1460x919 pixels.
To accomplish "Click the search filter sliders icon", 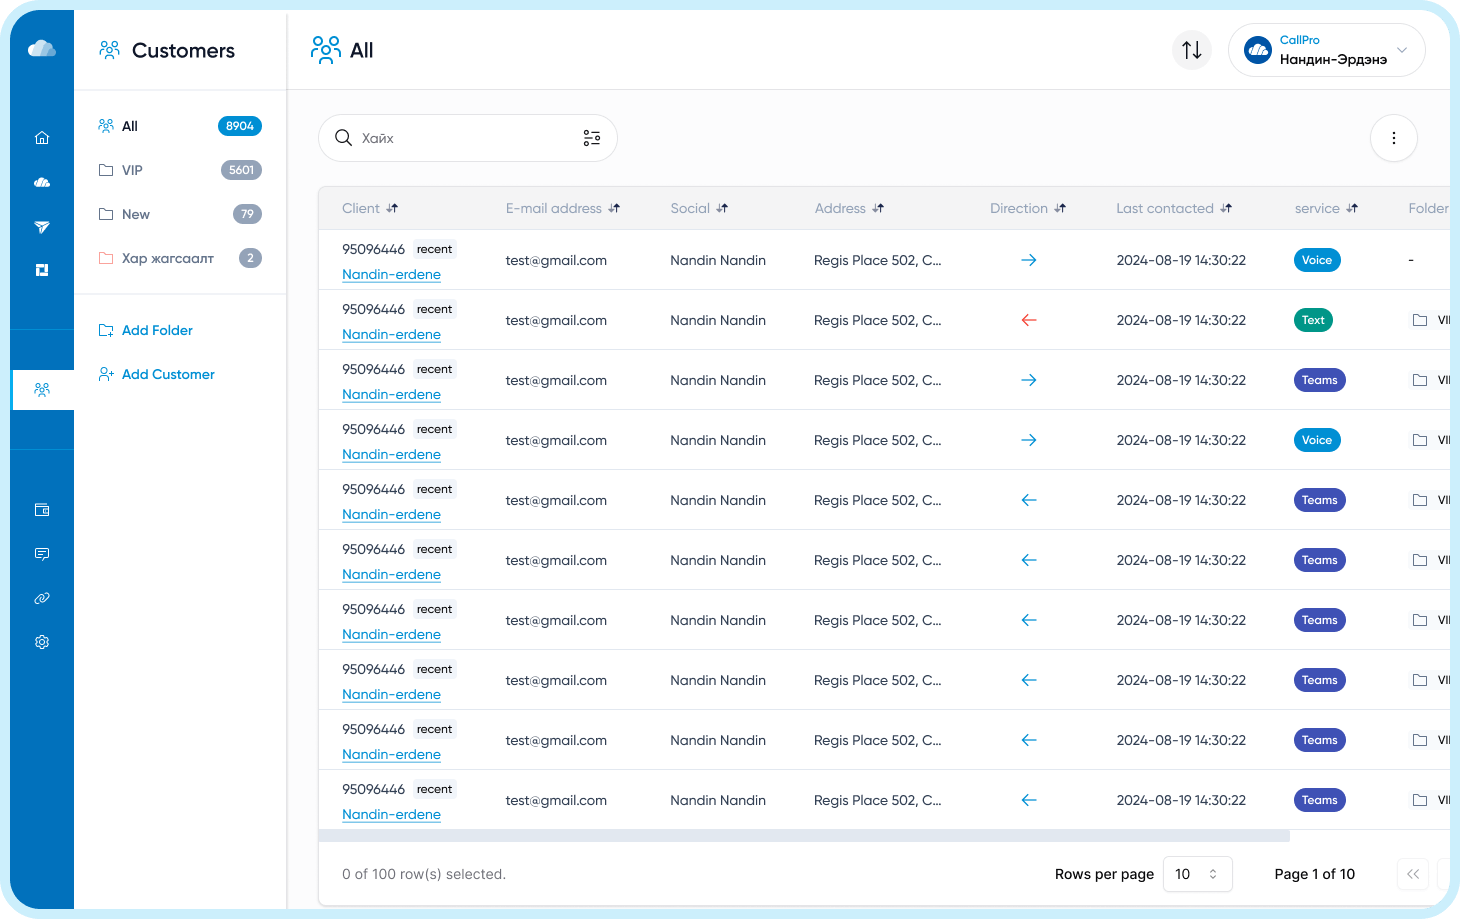I will 592,138.
